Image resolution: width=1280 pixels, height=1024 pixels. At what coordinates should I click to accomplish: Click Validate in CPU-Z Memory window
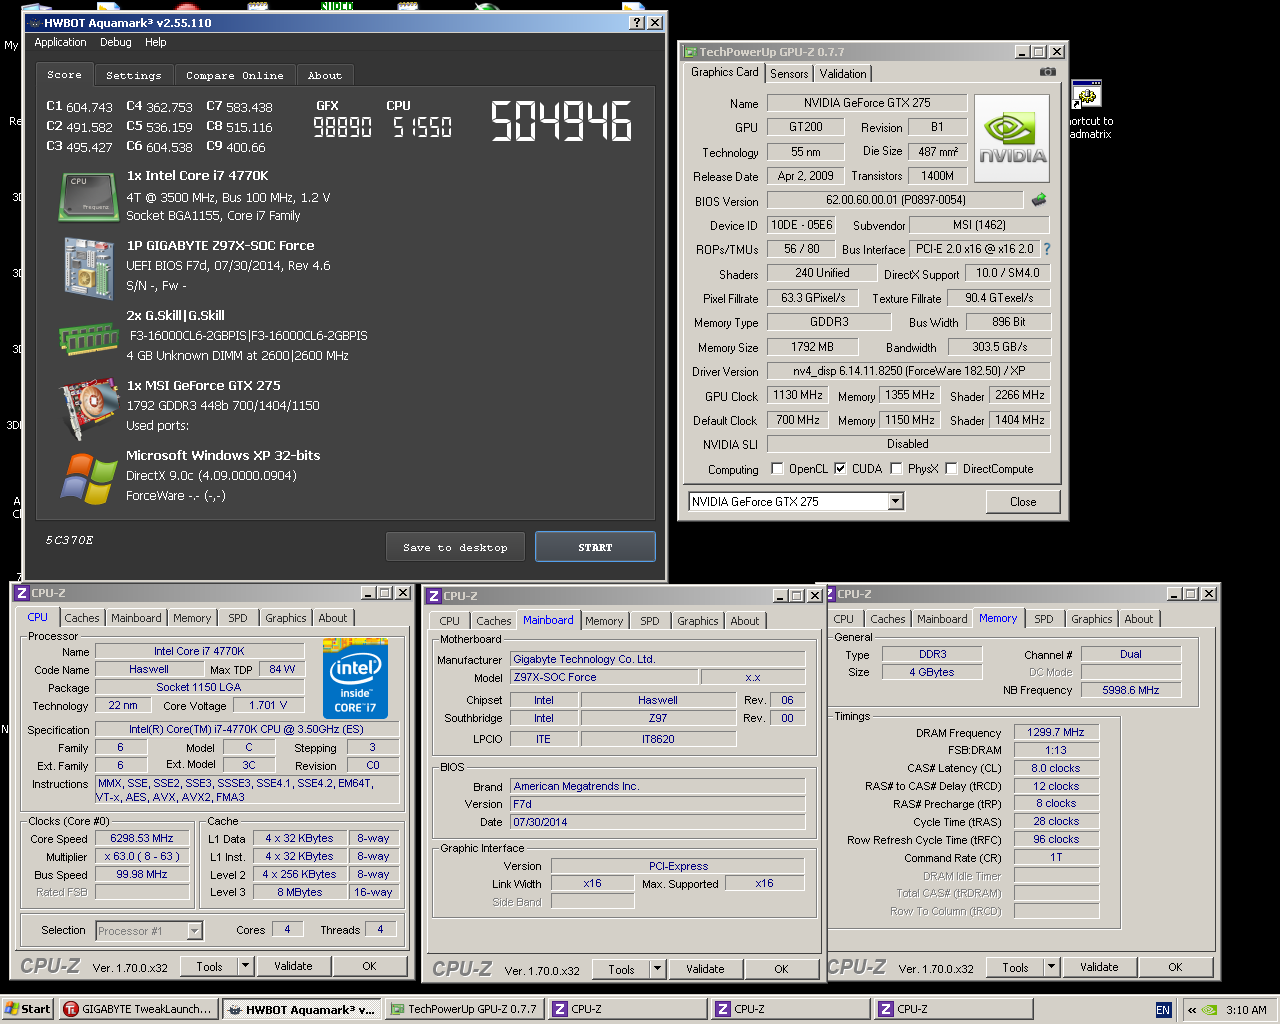[x=1099, y=967]
